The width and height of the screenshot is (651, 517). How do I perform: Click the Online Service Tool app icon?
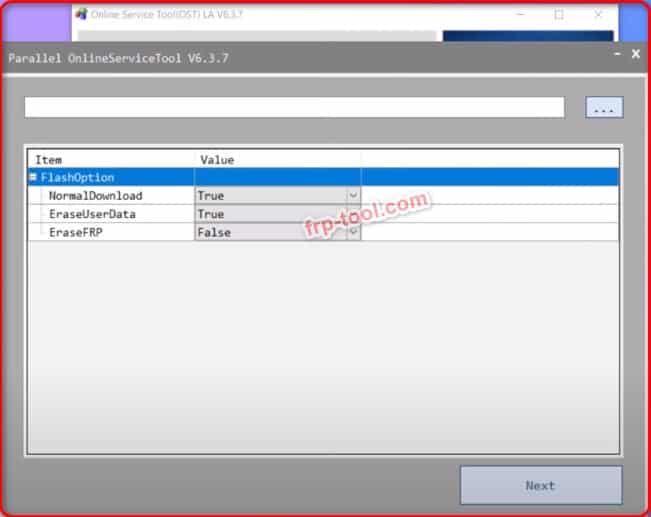[81, 14]
